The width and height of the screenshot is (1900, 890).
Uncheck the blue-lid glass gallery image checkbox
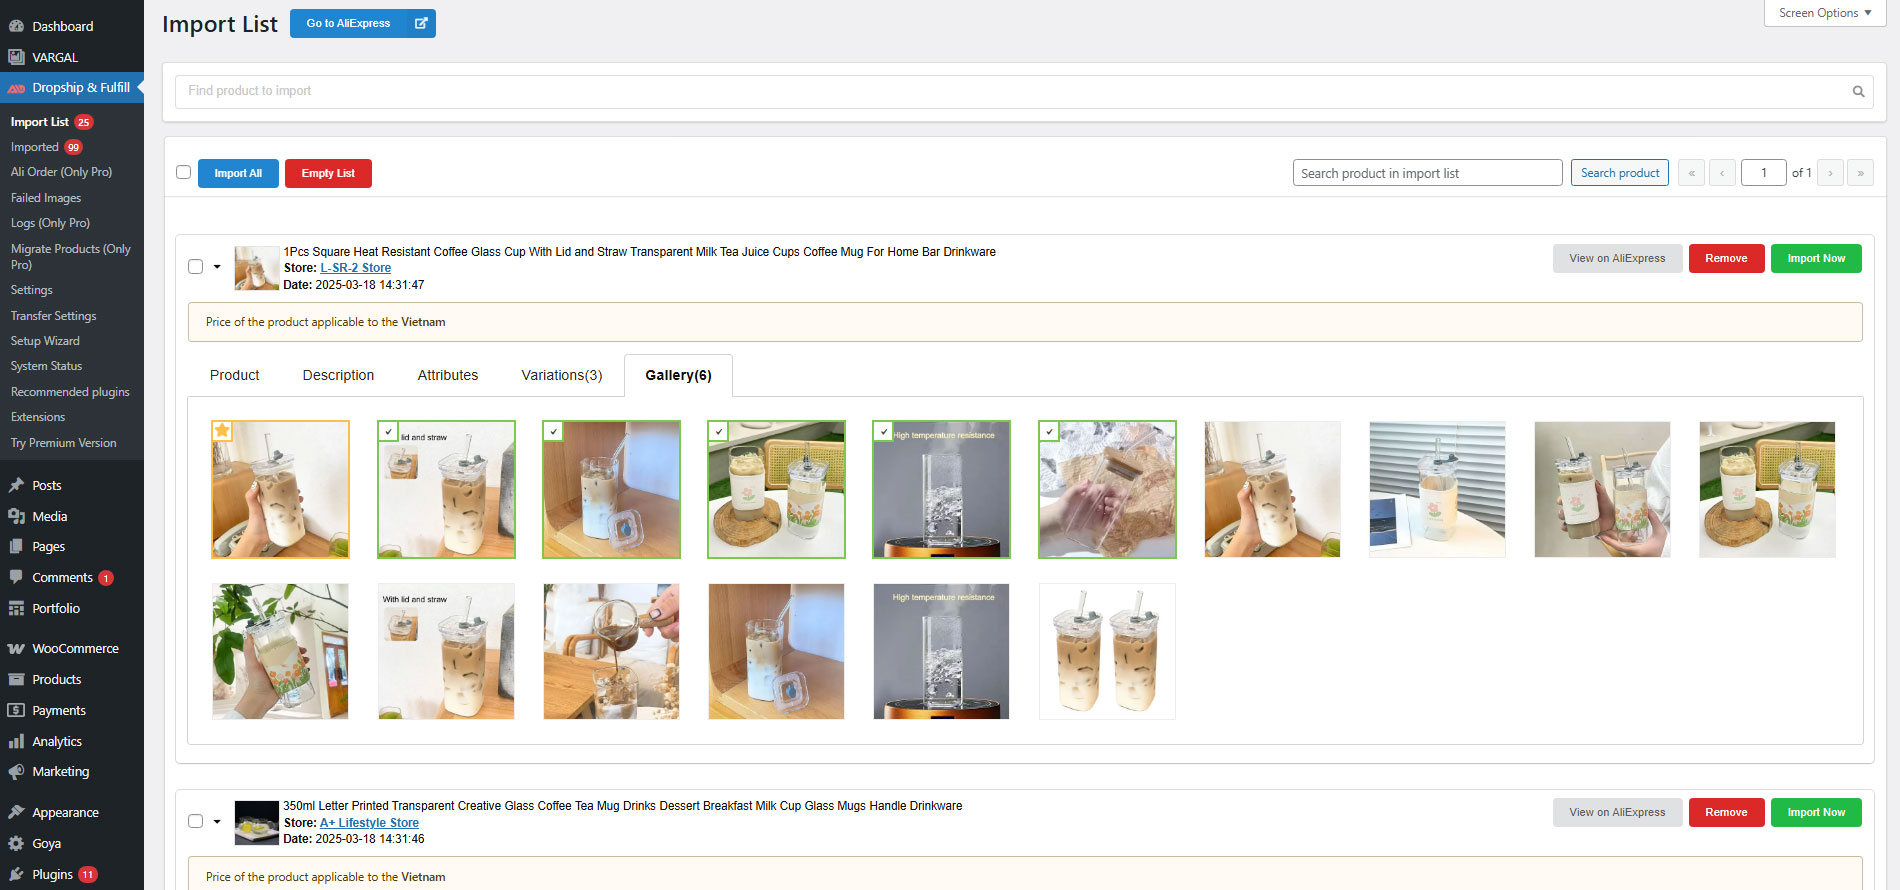click(x=553, y=431)
